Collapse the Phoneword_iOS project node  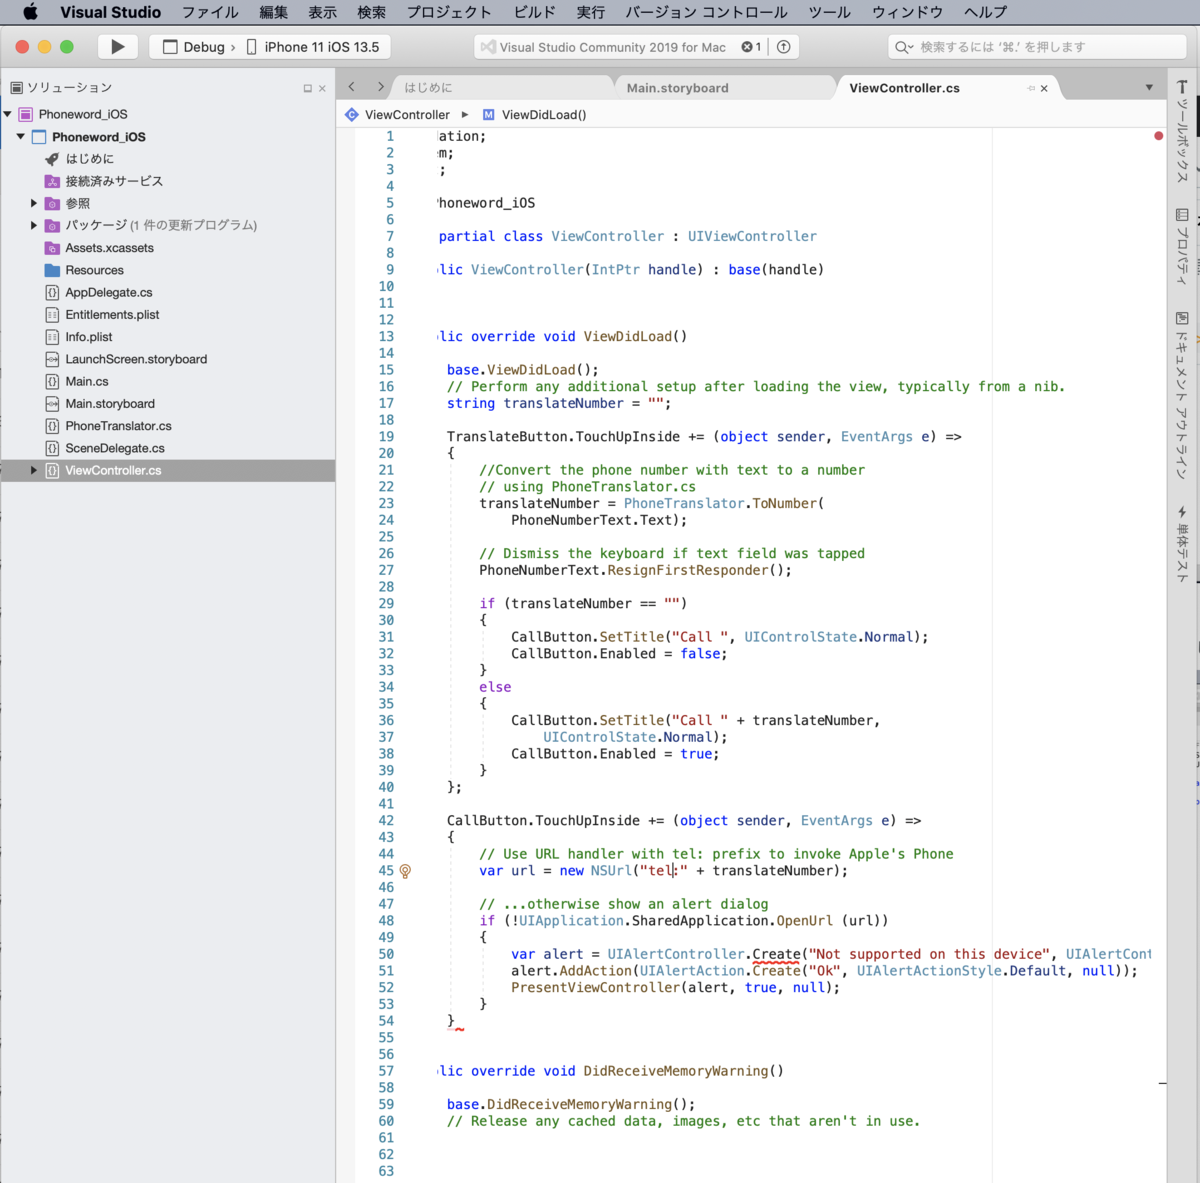pyautogui.click(x=21, y=137)
